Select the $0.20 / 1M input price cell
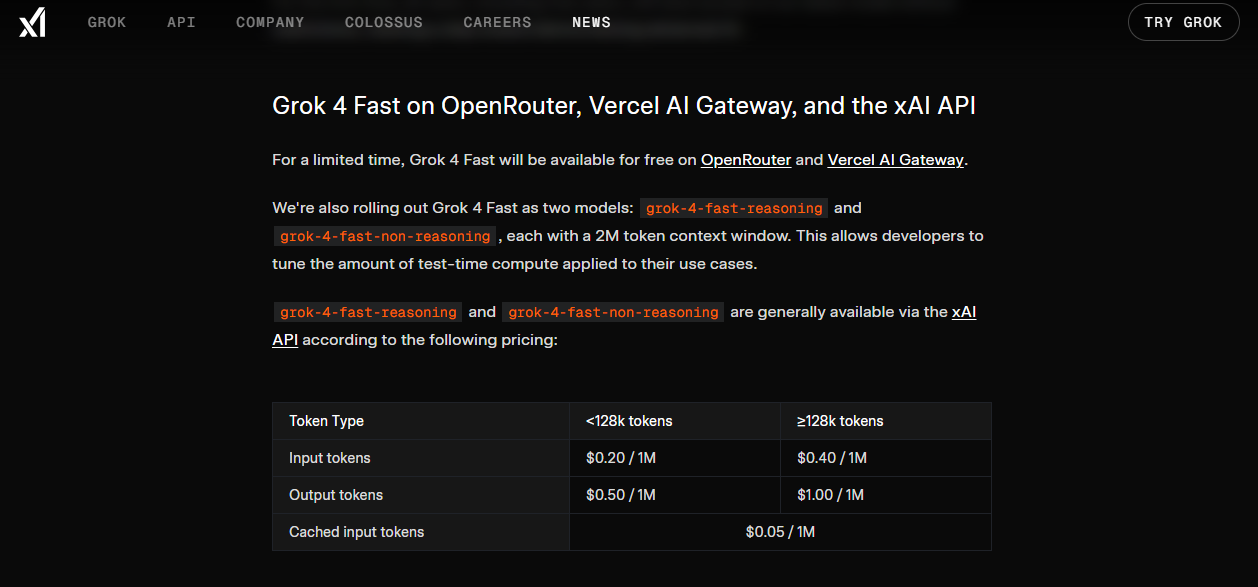The image size is (1258, 587). click(x=675, y=458)
